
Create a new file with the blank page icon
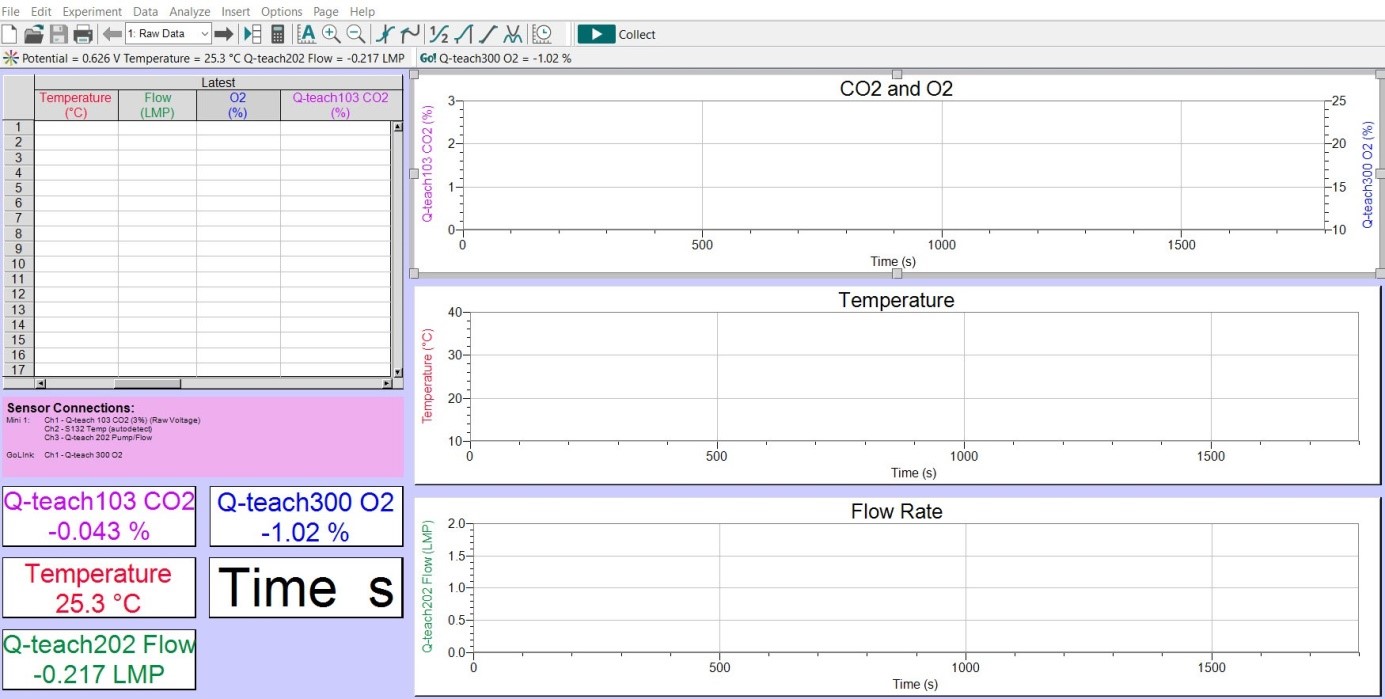10,34
